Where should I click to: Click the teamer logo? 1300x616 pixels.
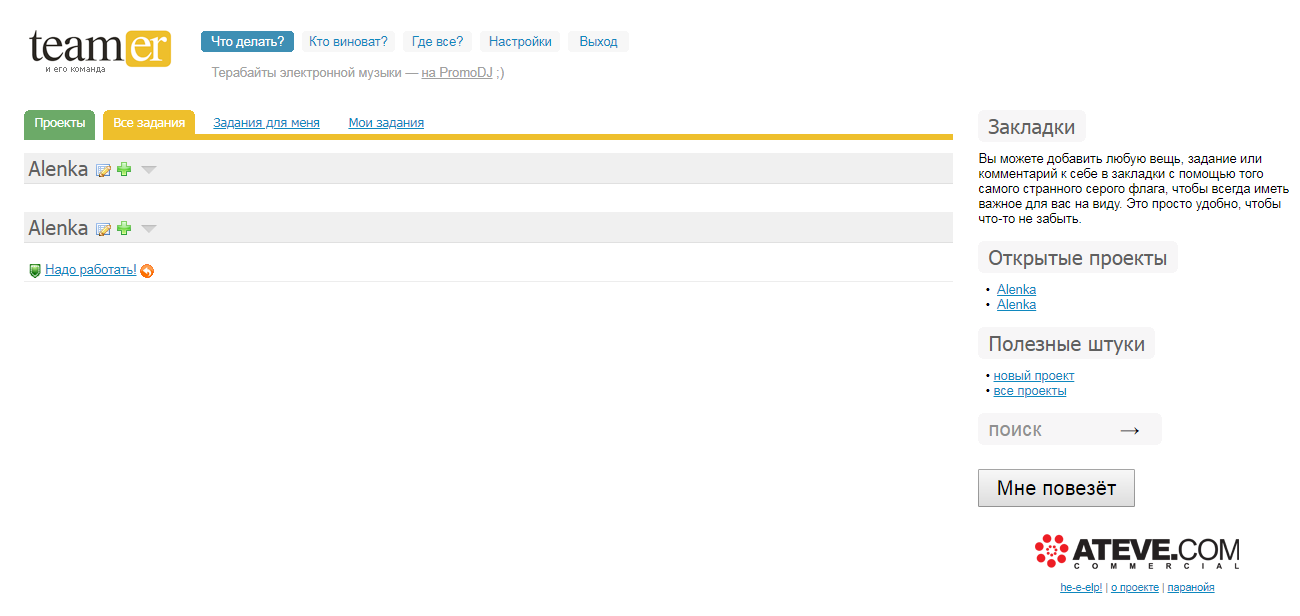(x=100, y=50)
